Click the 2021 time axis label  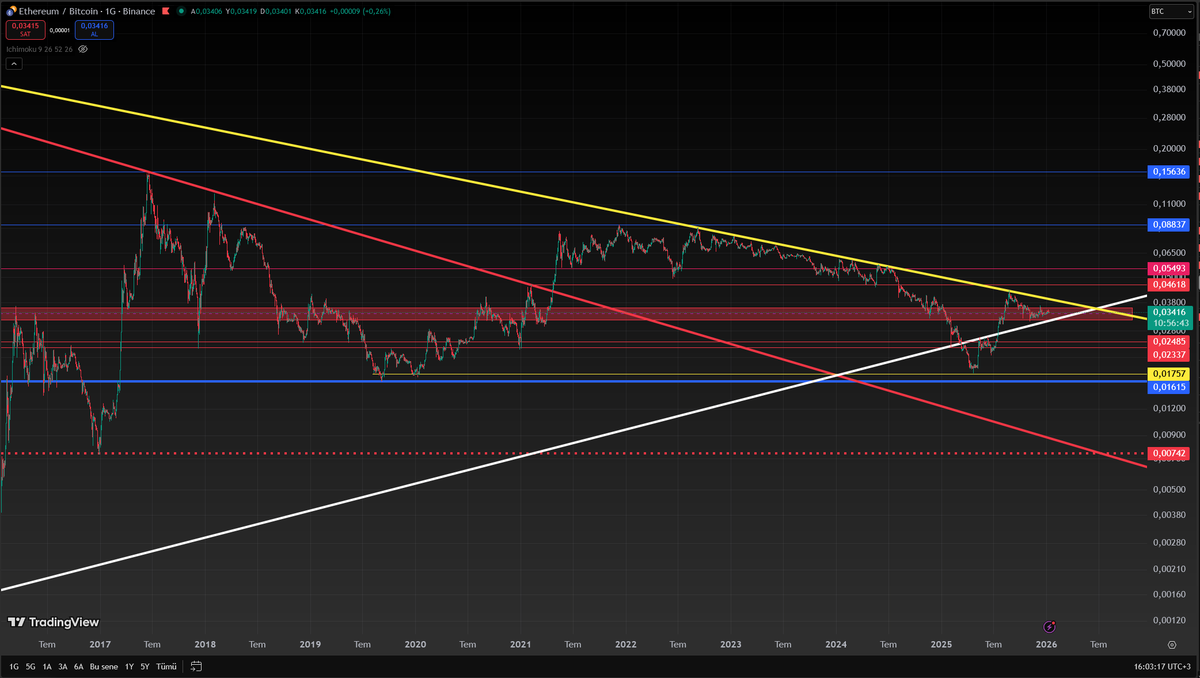(521, 645)
